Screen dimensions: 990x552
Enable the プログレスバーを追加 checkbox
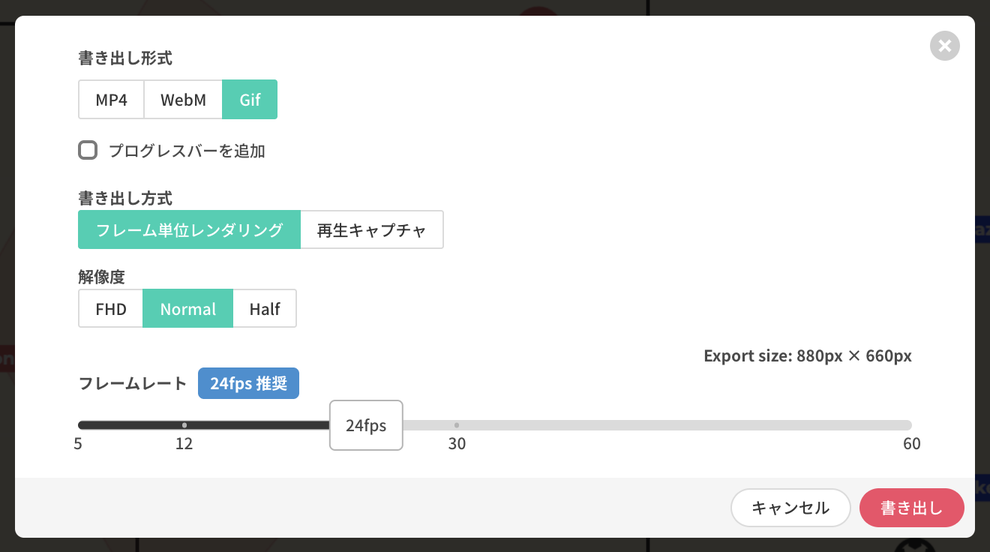pos(88,150)
